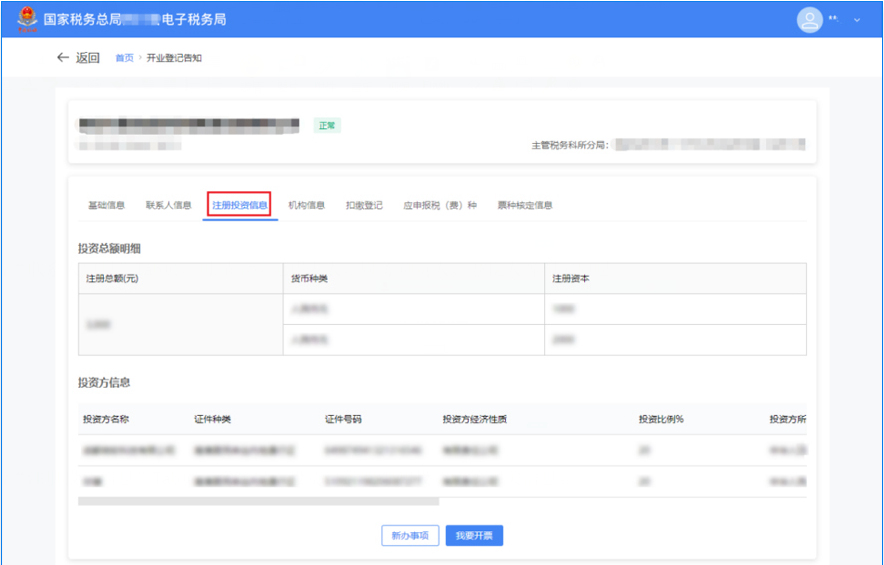Viewport: 884px width, 565px height.
Task: Go to 首页 via breadcrumb link
Action: [x=124, y=58]
